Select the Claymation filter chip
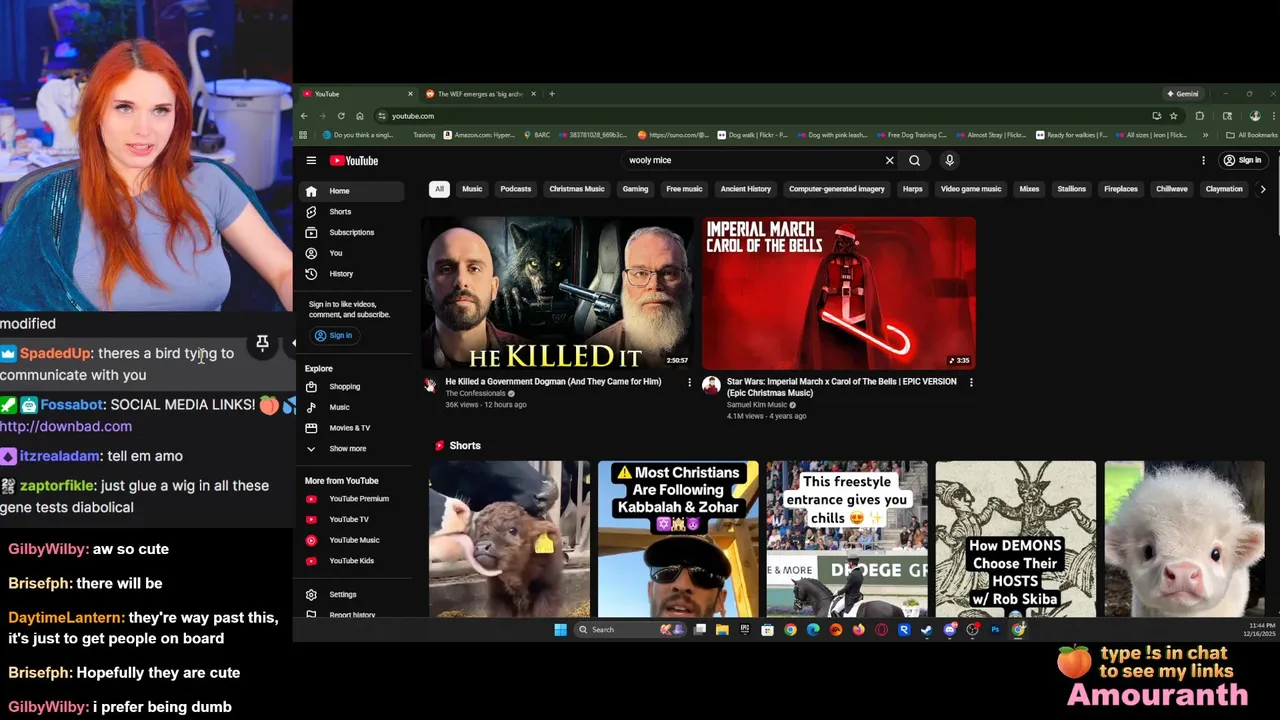 click(1224, 189)
